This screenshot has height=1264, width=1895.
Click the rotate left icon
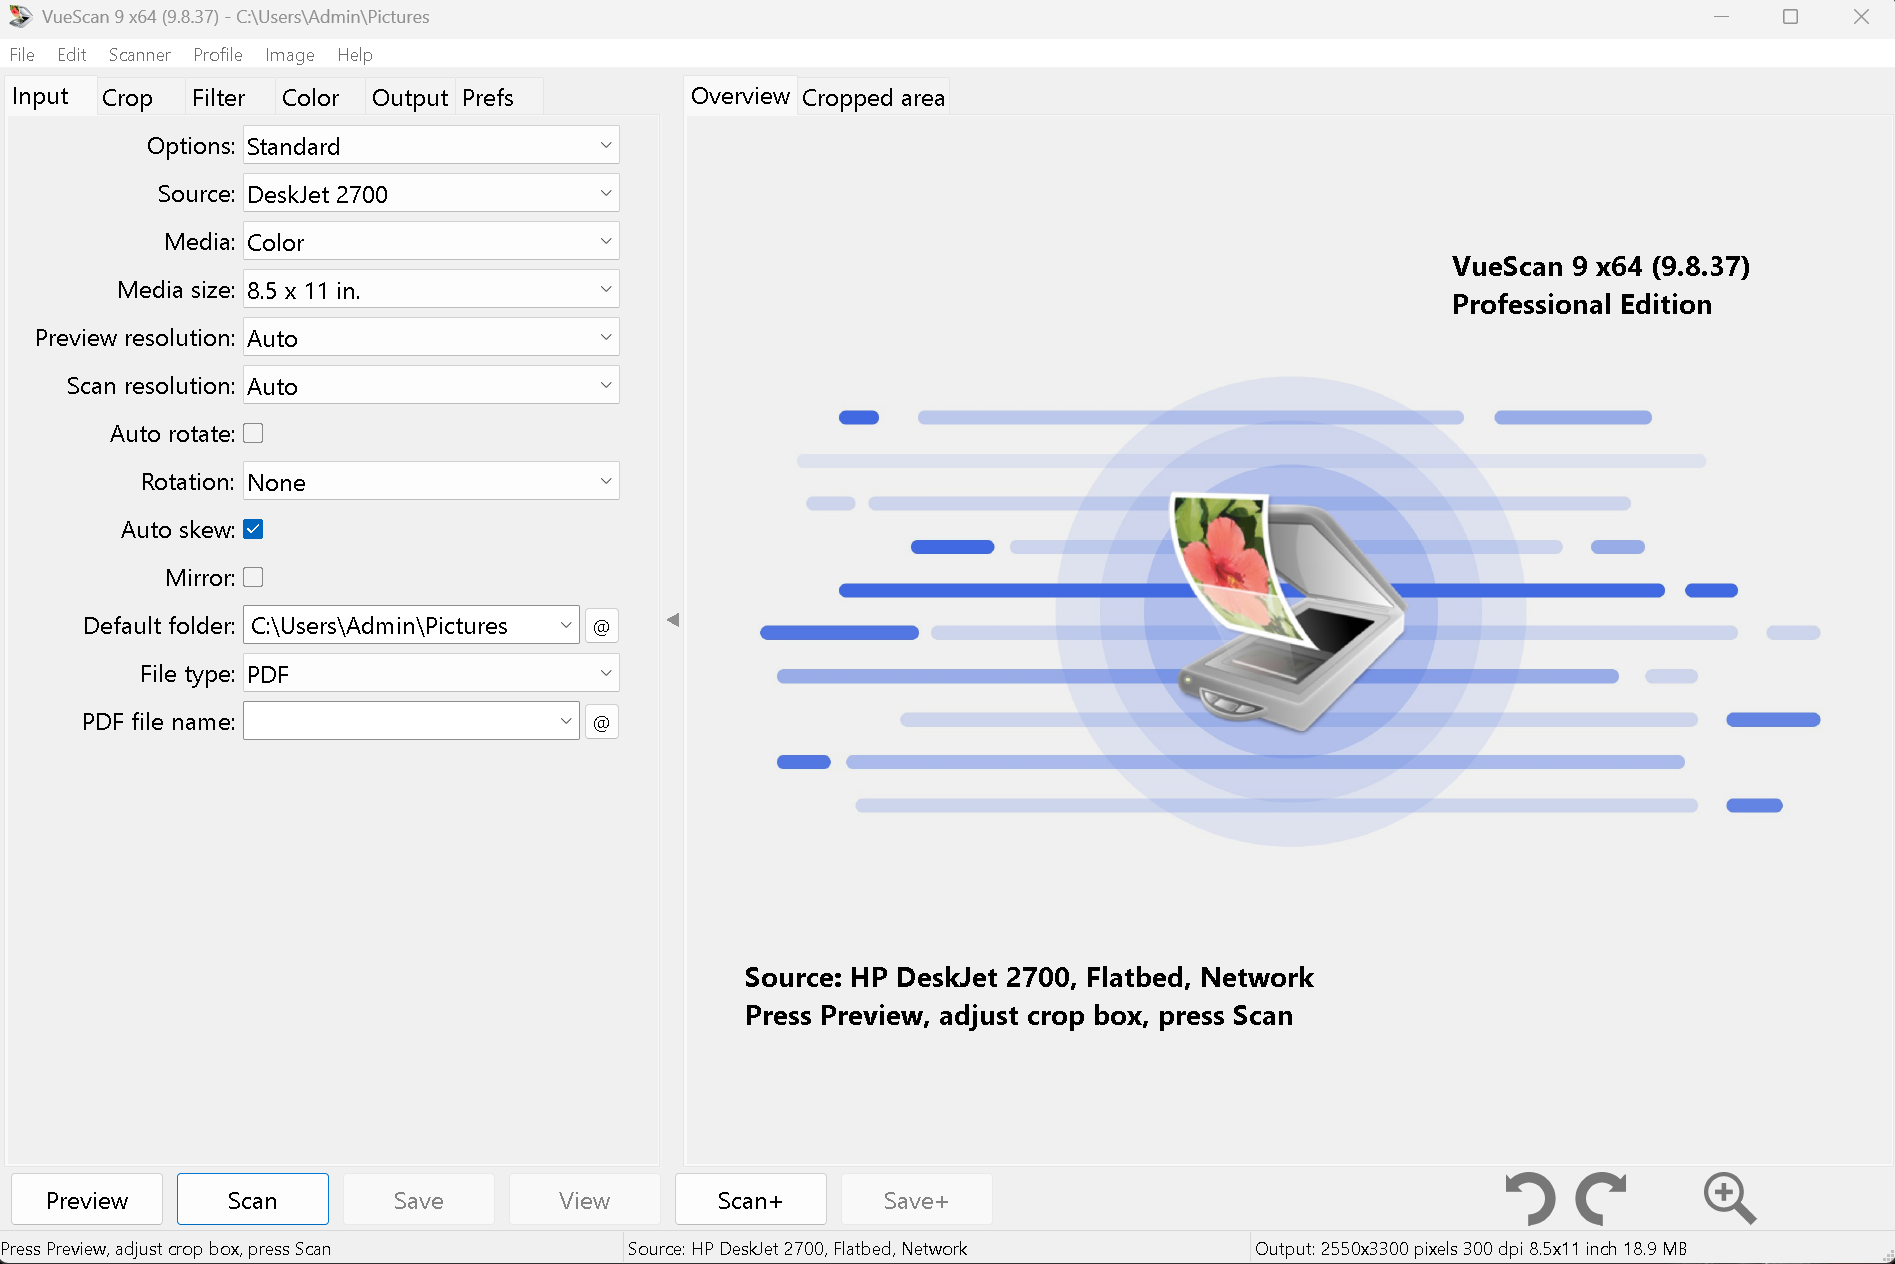coord(1530,1198)
